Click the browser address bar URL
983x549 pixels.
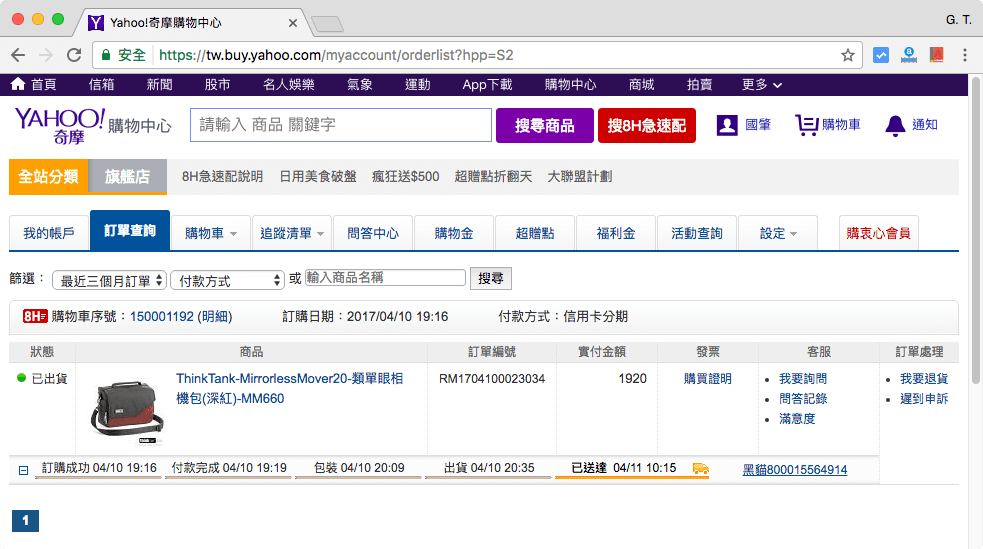[336, 55]
